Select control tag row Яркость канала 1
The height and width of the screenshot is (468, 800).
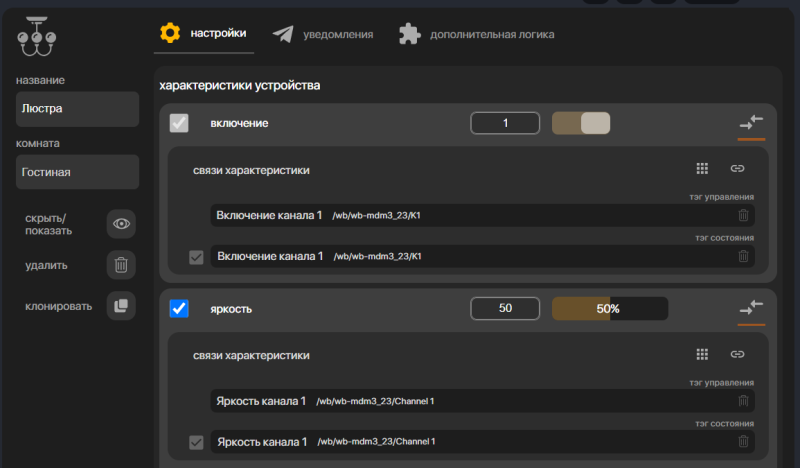tap(482, 401)
